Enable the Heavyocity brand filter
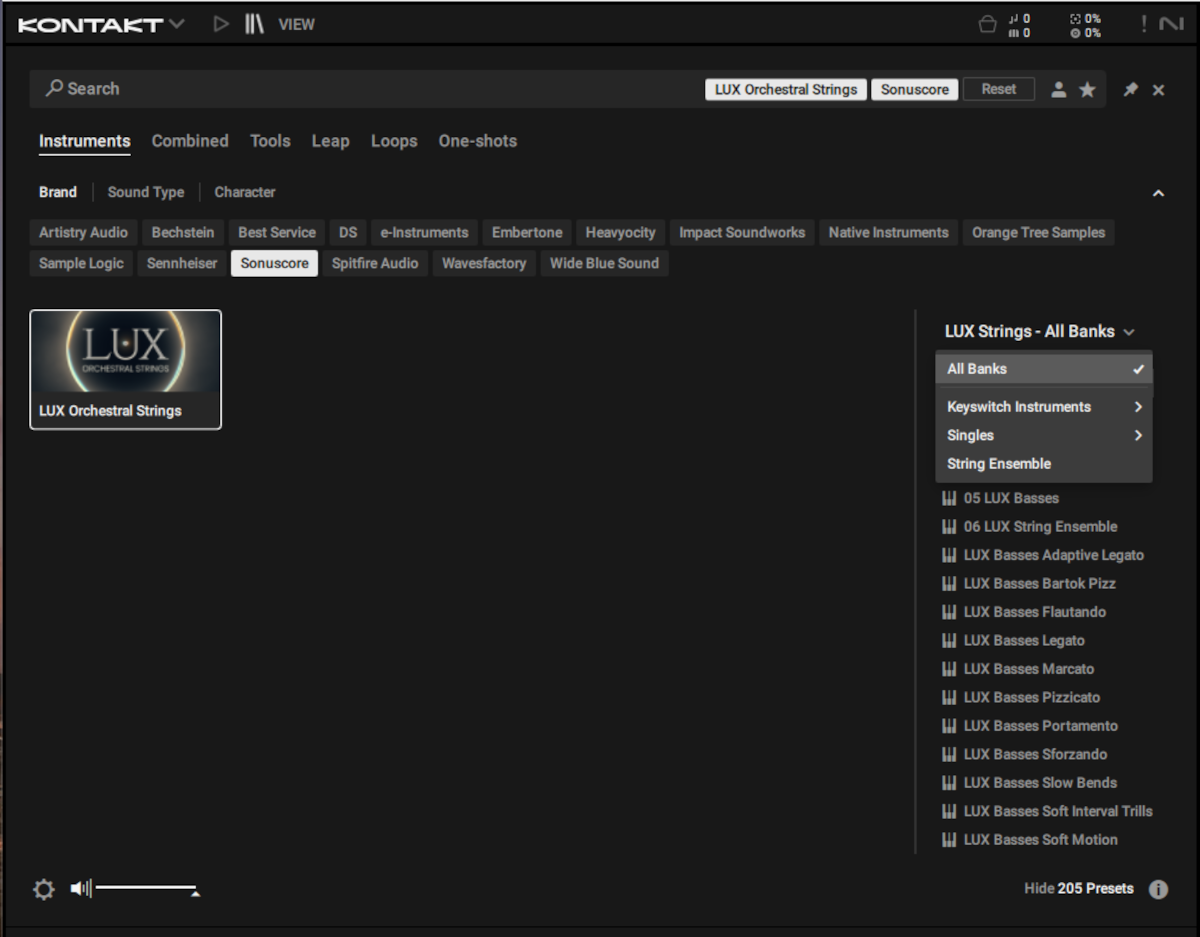Viewport: 1200px width, 937px height. click(620, 232)
